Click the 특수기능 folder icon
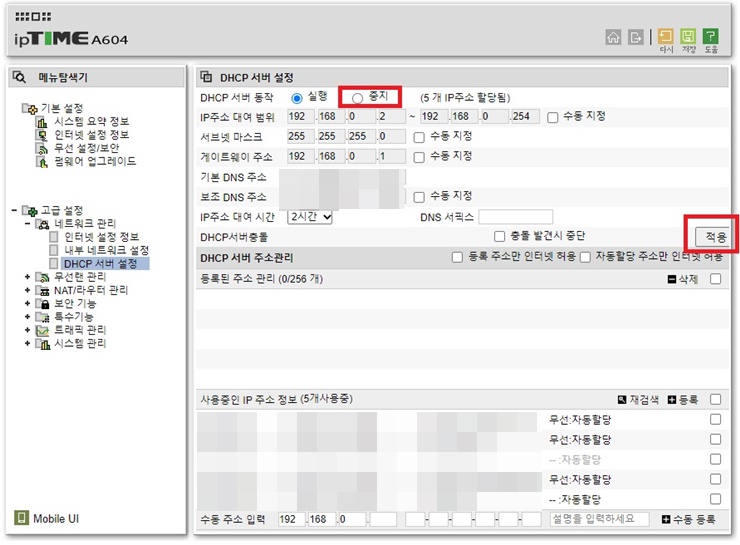Viewport: 740px width, 545px height. [x=42, y=317]
